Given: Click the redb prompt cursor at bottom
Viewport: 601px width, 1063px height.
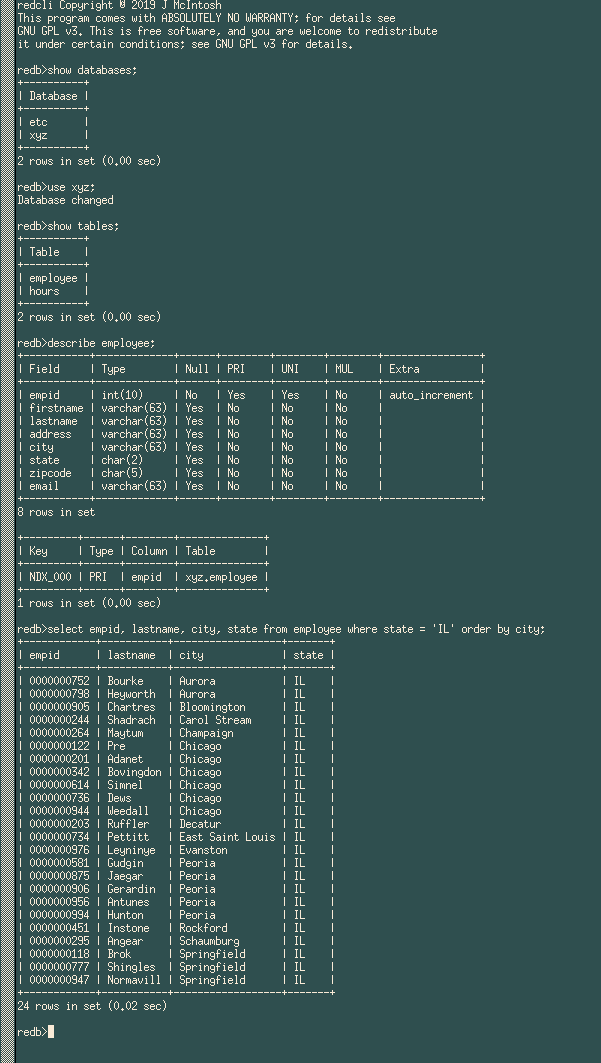Looking at the screenshot, I should [x=50, y=1032].
